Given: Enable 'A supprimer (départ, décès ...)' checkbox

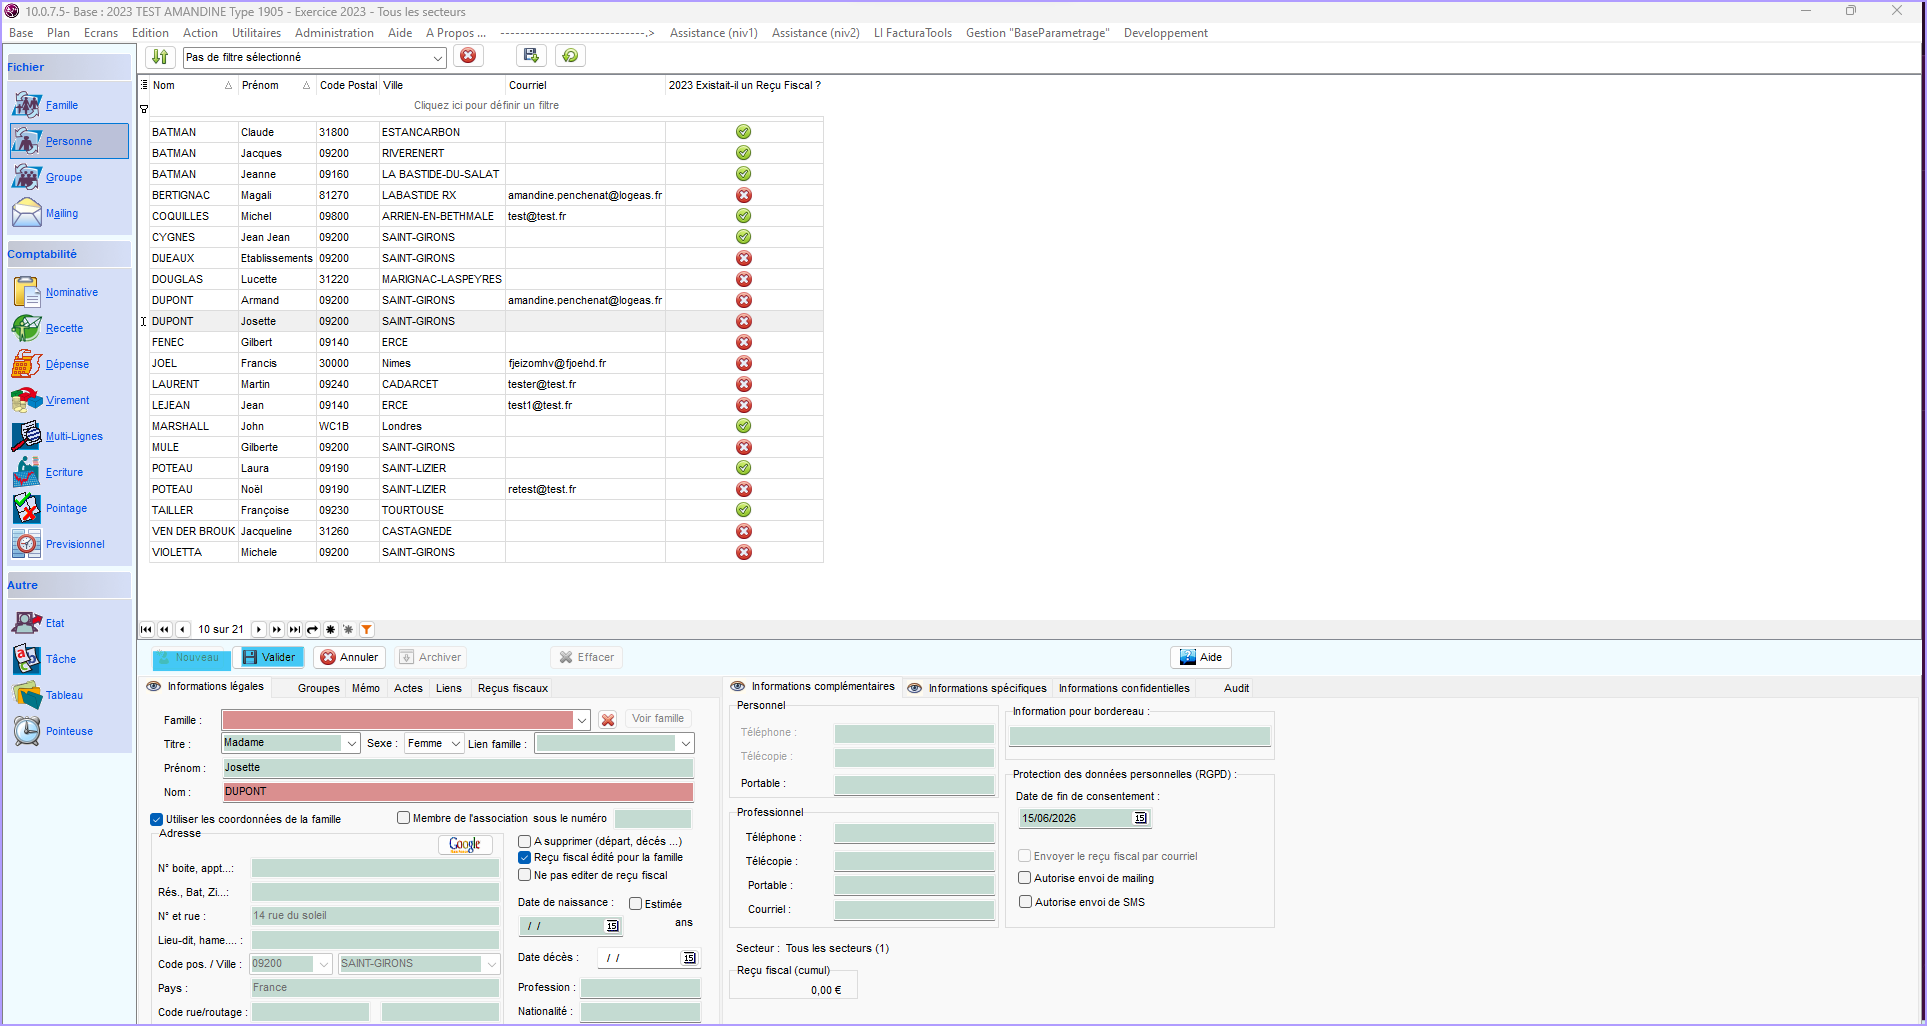Looking at the screenshot, I should [525, 841].
